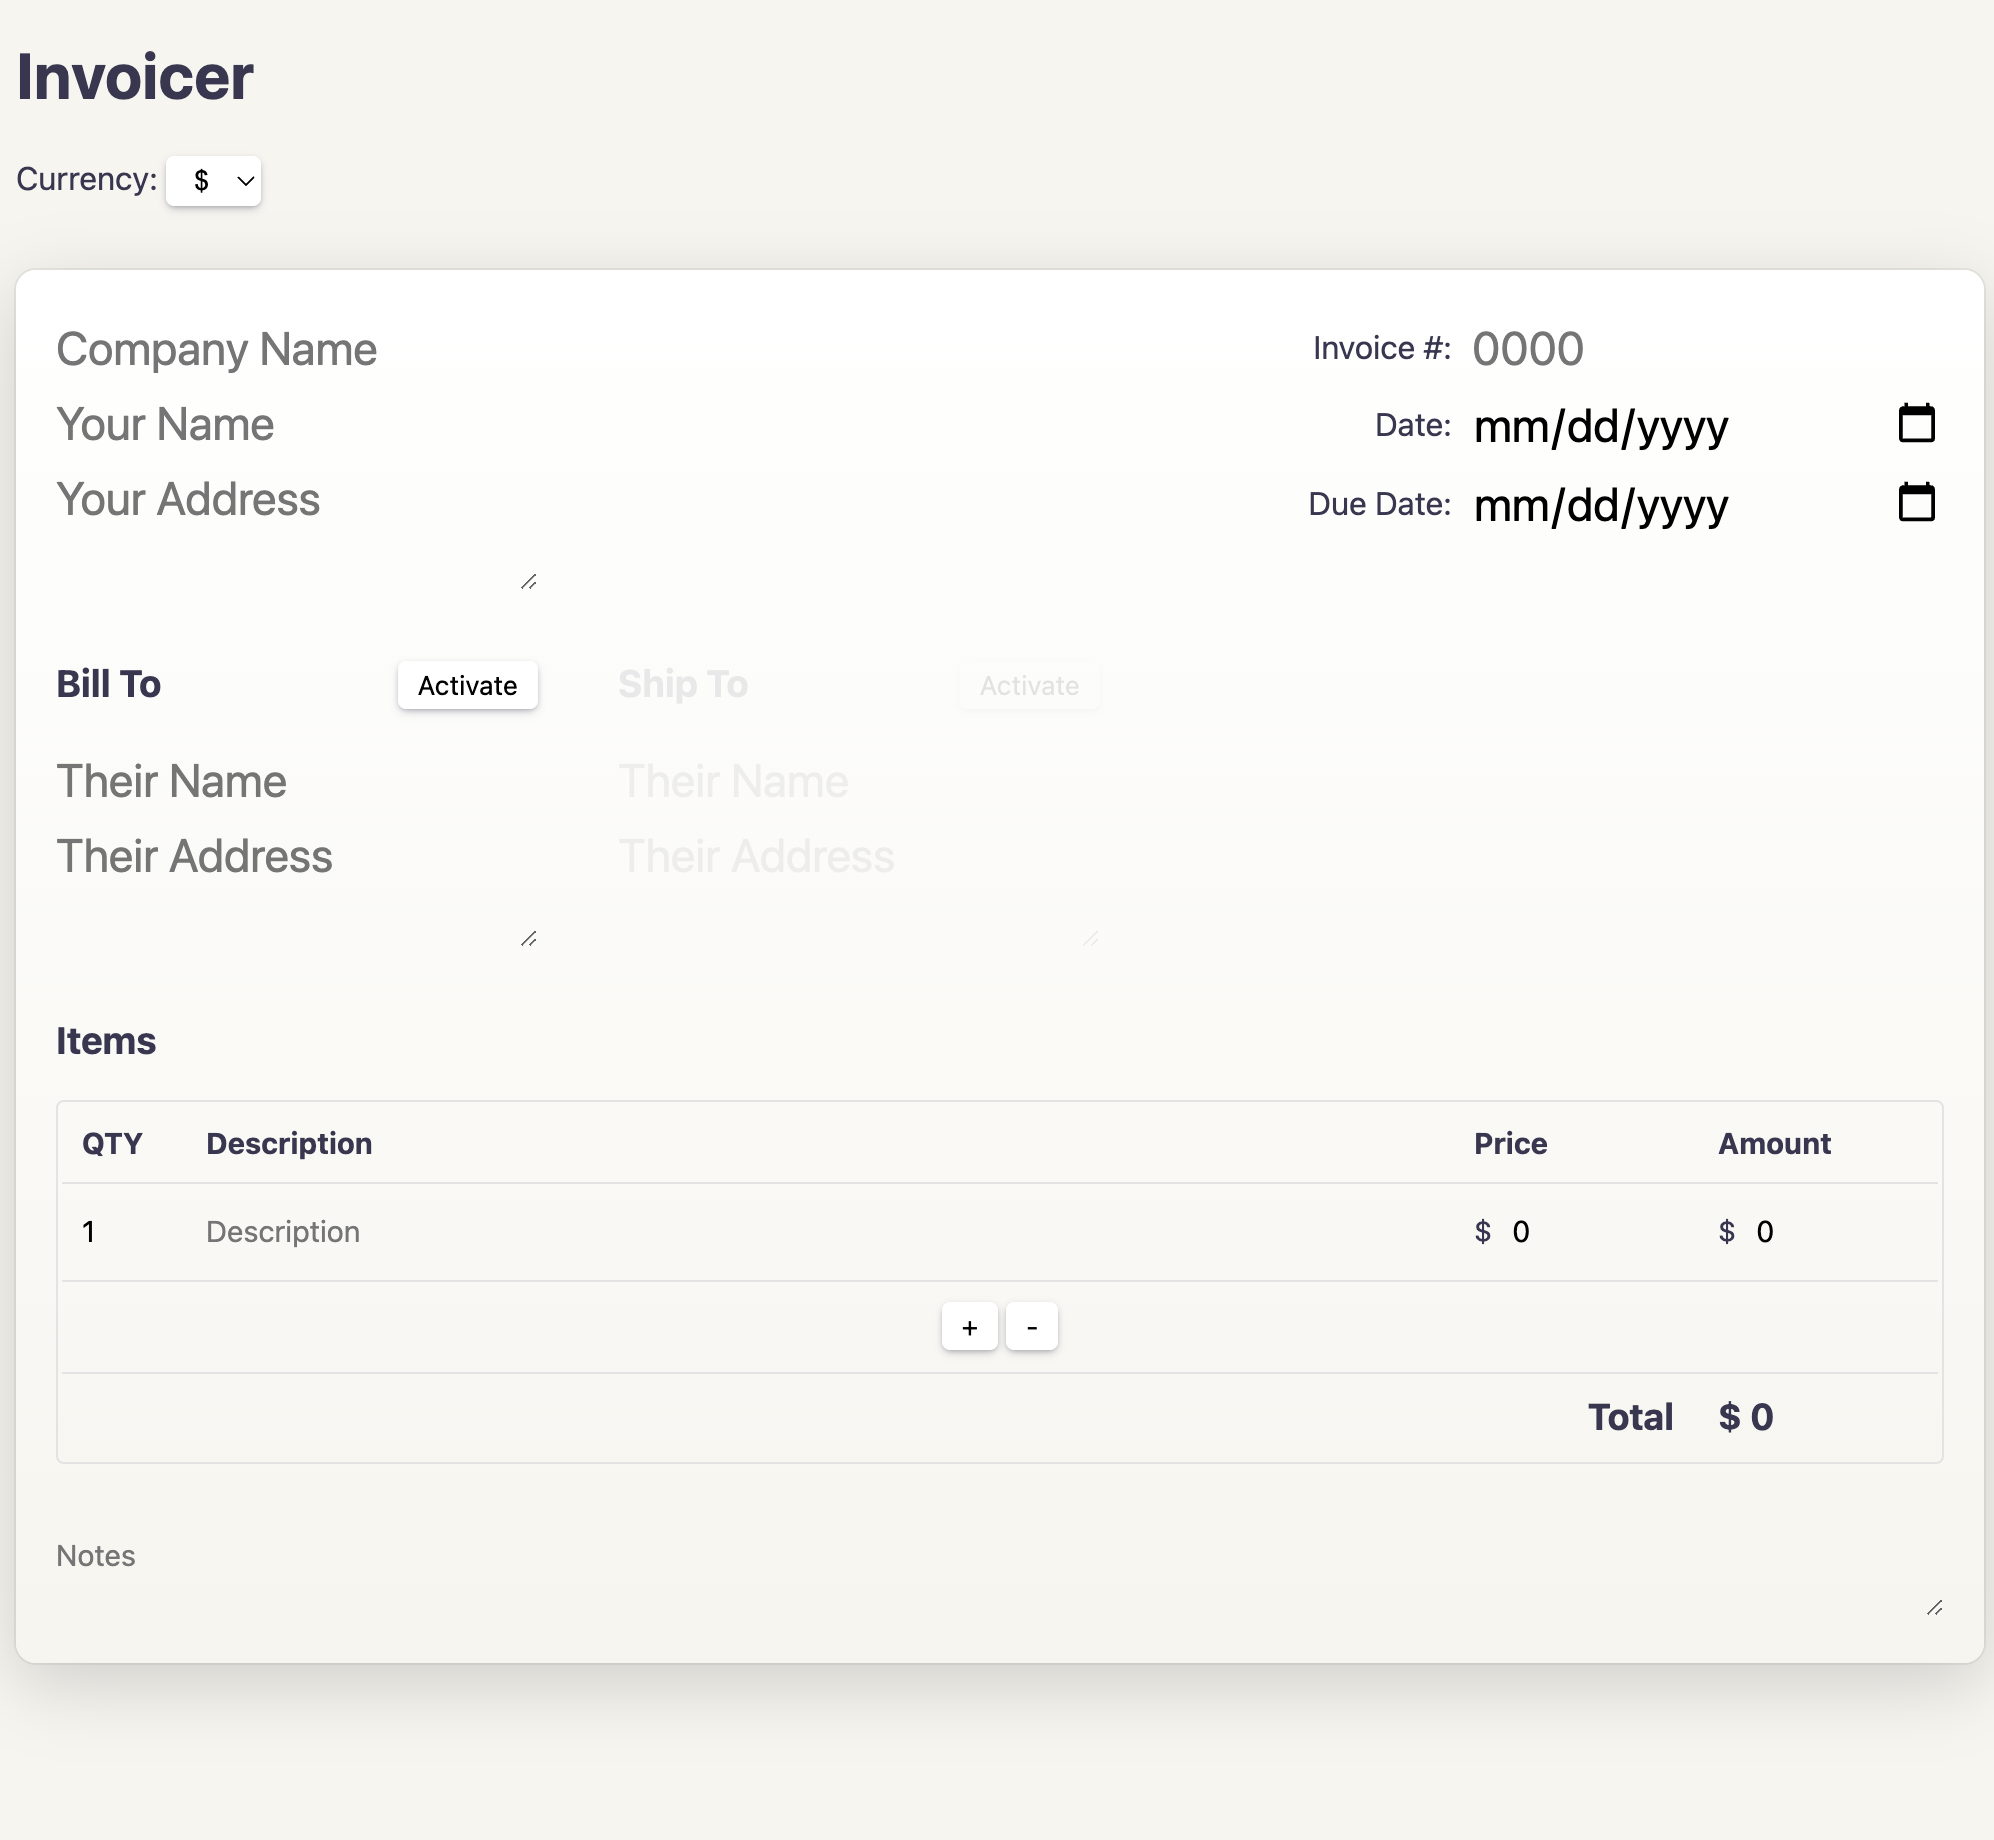The width and height of the screenshot is (1994, 1840).
Task: Open the Date calendar picker icon
Action: coord(1916,424)
